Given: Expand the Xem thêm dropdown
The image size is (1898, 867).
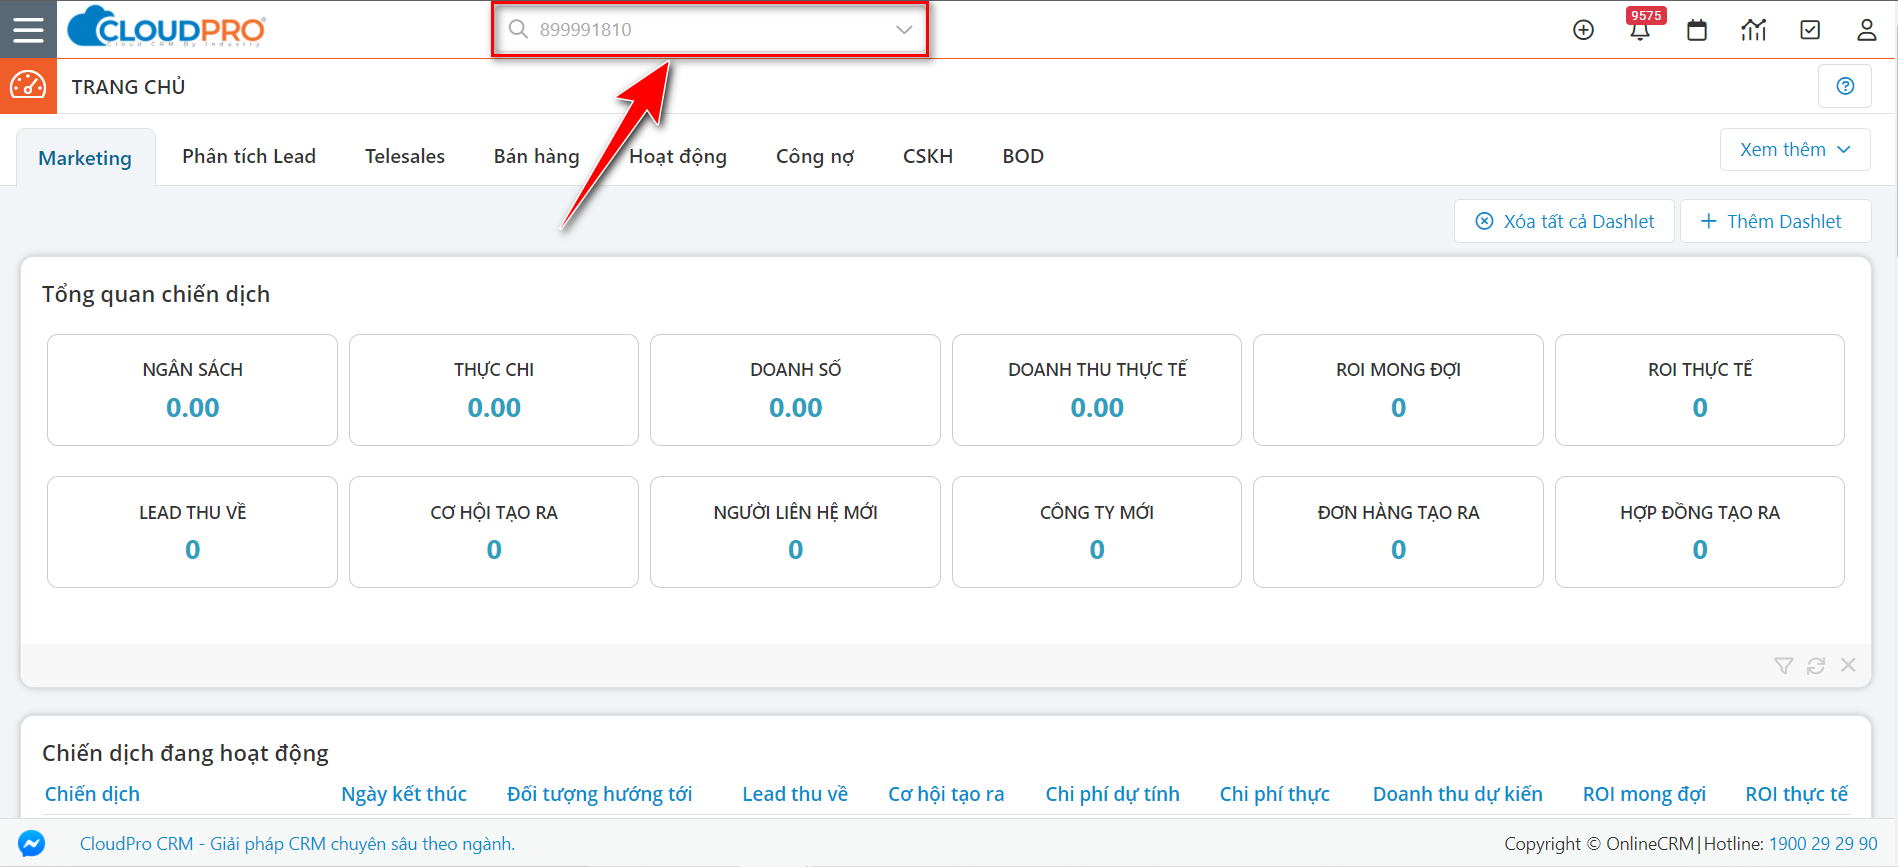Looking at the screenshot, I should (1795, 150).
